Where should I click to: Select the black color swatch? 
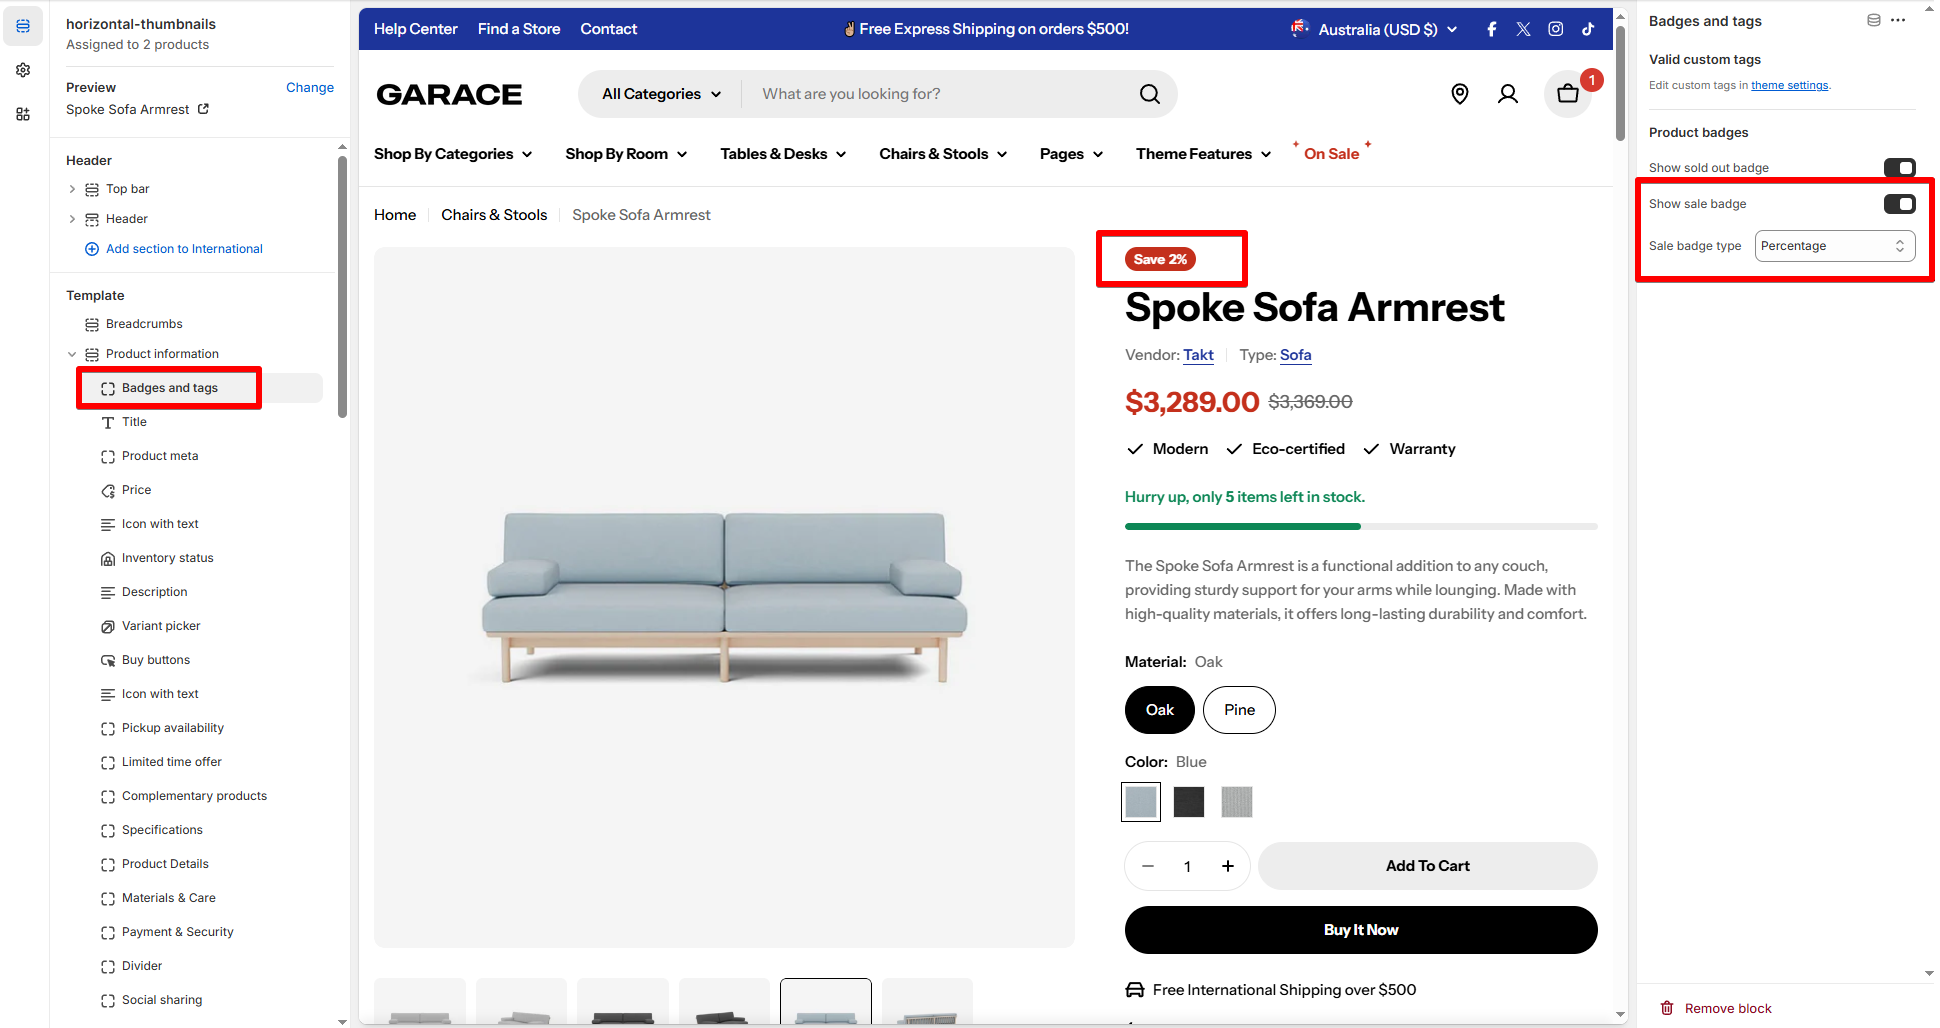pos(1189,802)
